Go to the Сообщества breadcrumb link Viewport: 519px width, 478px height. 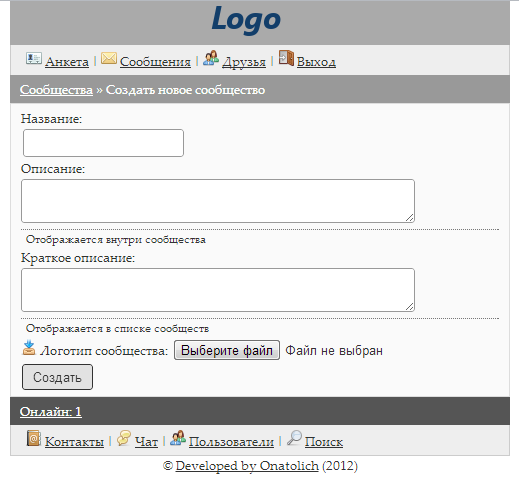point(56,90)
